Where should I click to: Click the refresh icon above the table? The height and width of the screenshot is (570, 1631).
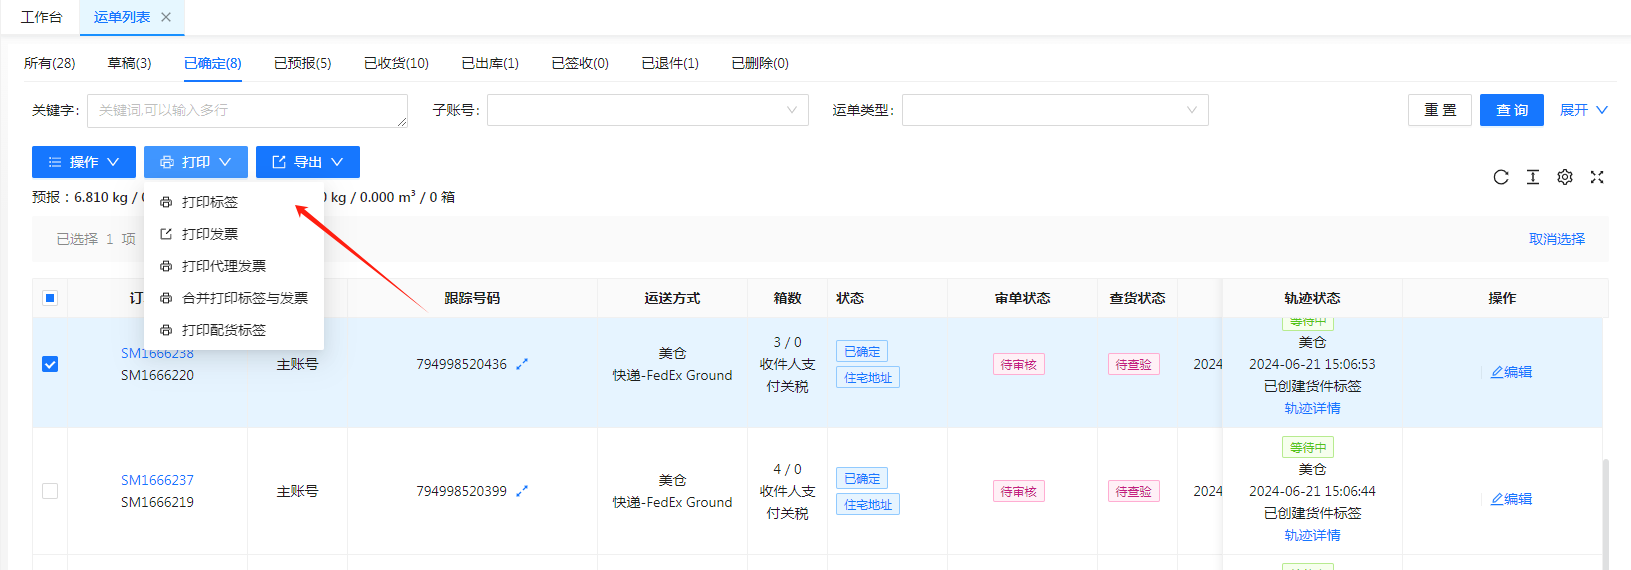[1500, 177]
